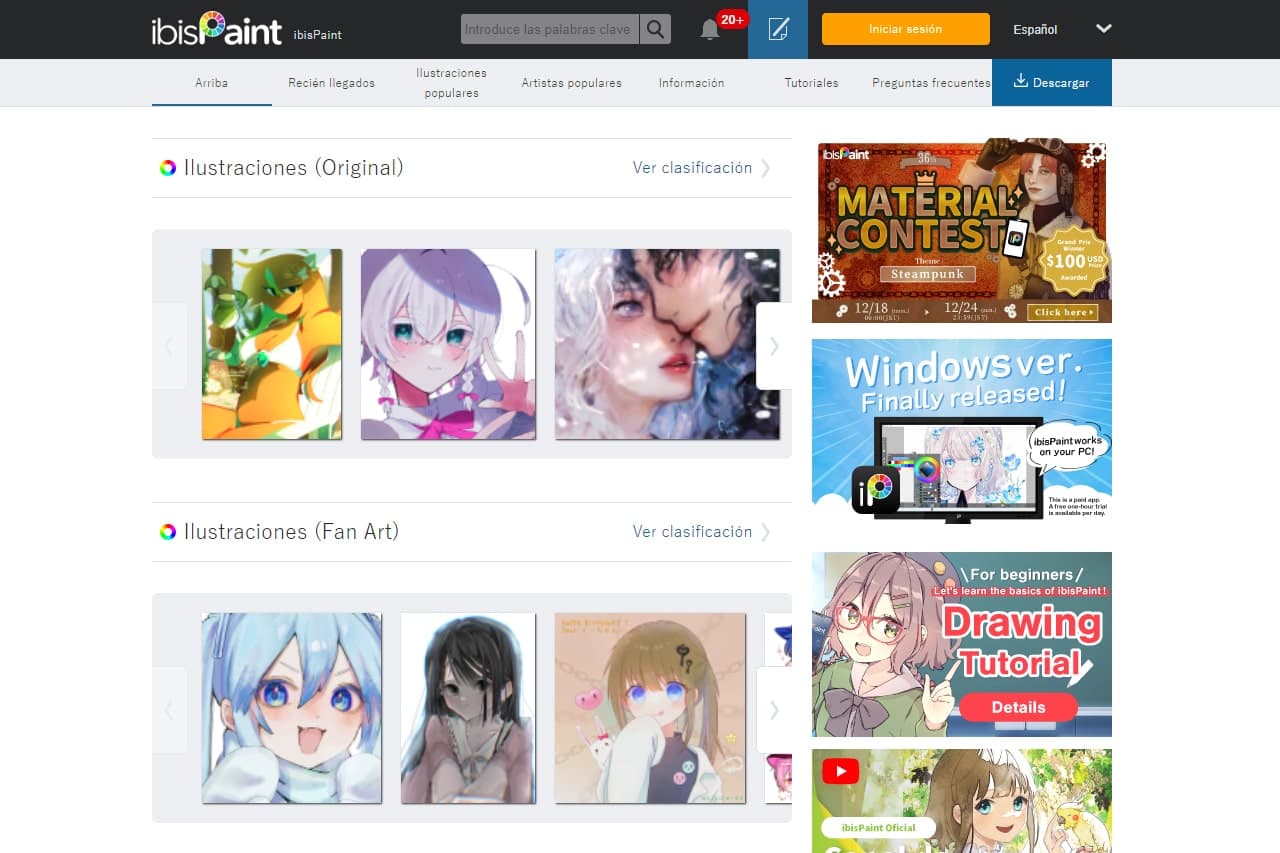Click the color wheel beside Ilustraciones (Original)
Viewport: 1280px width, 853px height.
click(x=168, y=168)
